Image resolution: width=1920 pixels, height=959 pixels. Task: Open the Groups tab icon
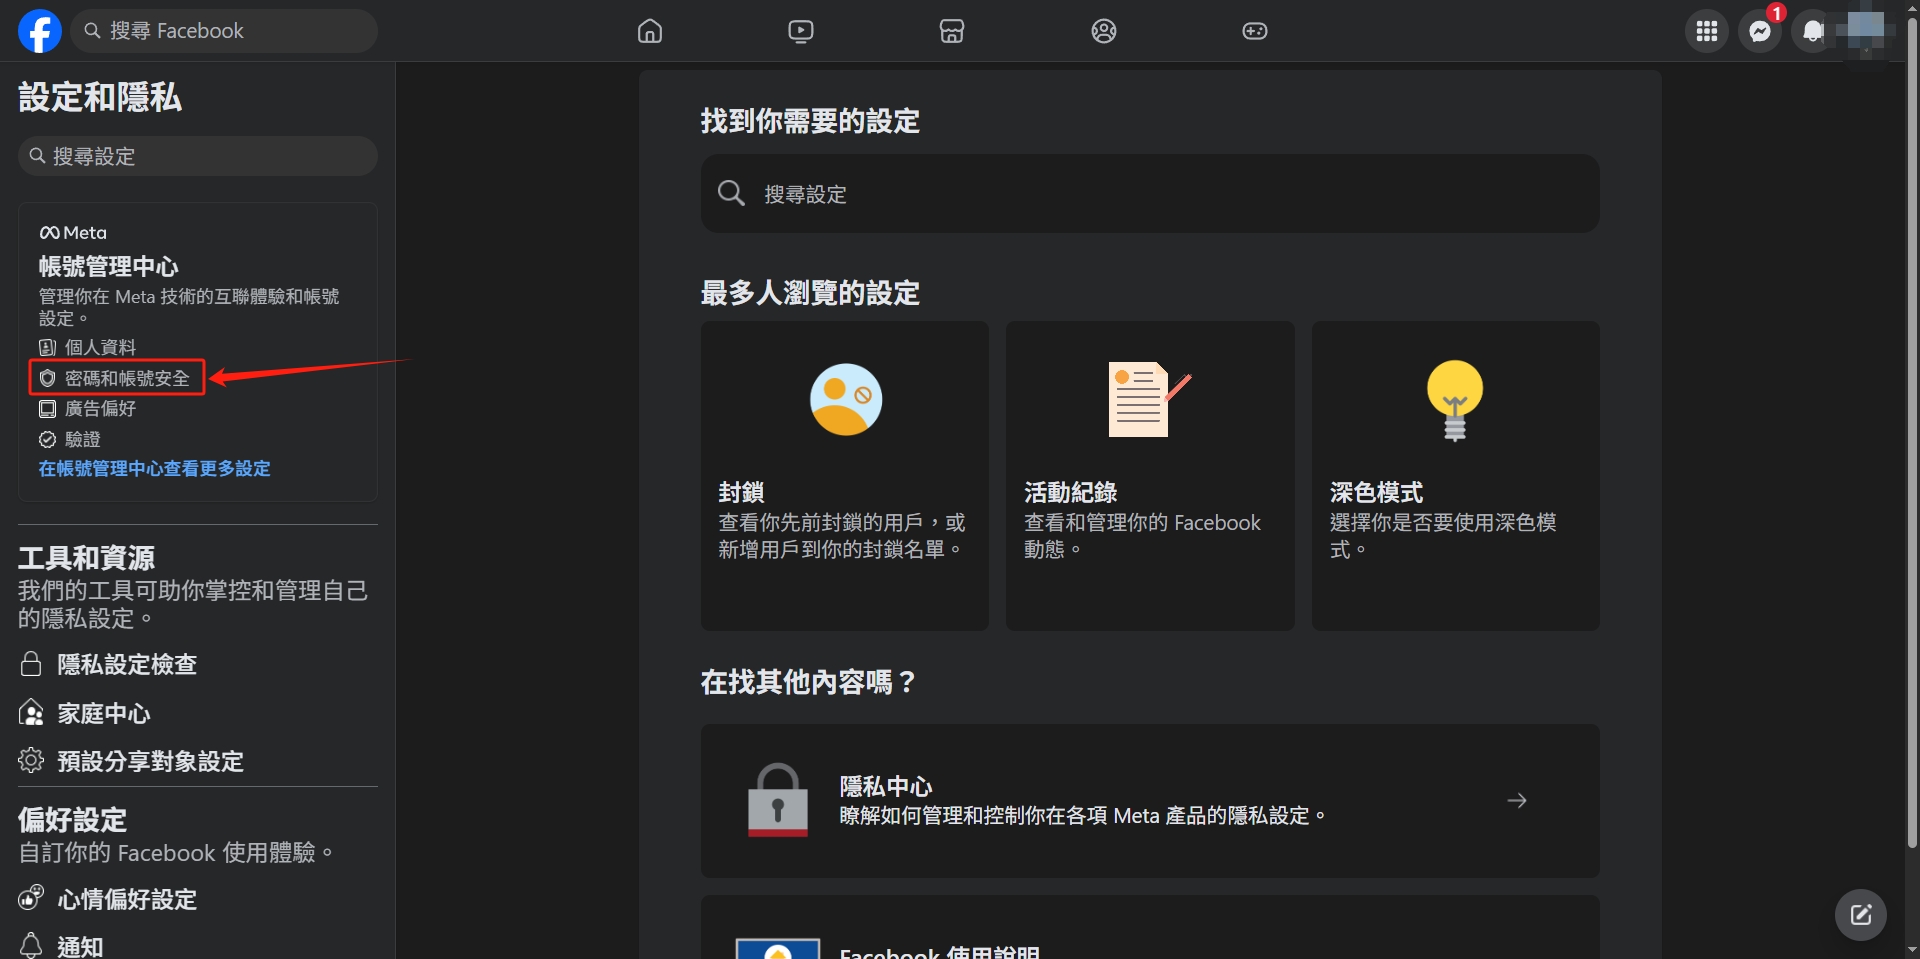pyautogui.click(x=1104, y=31)
